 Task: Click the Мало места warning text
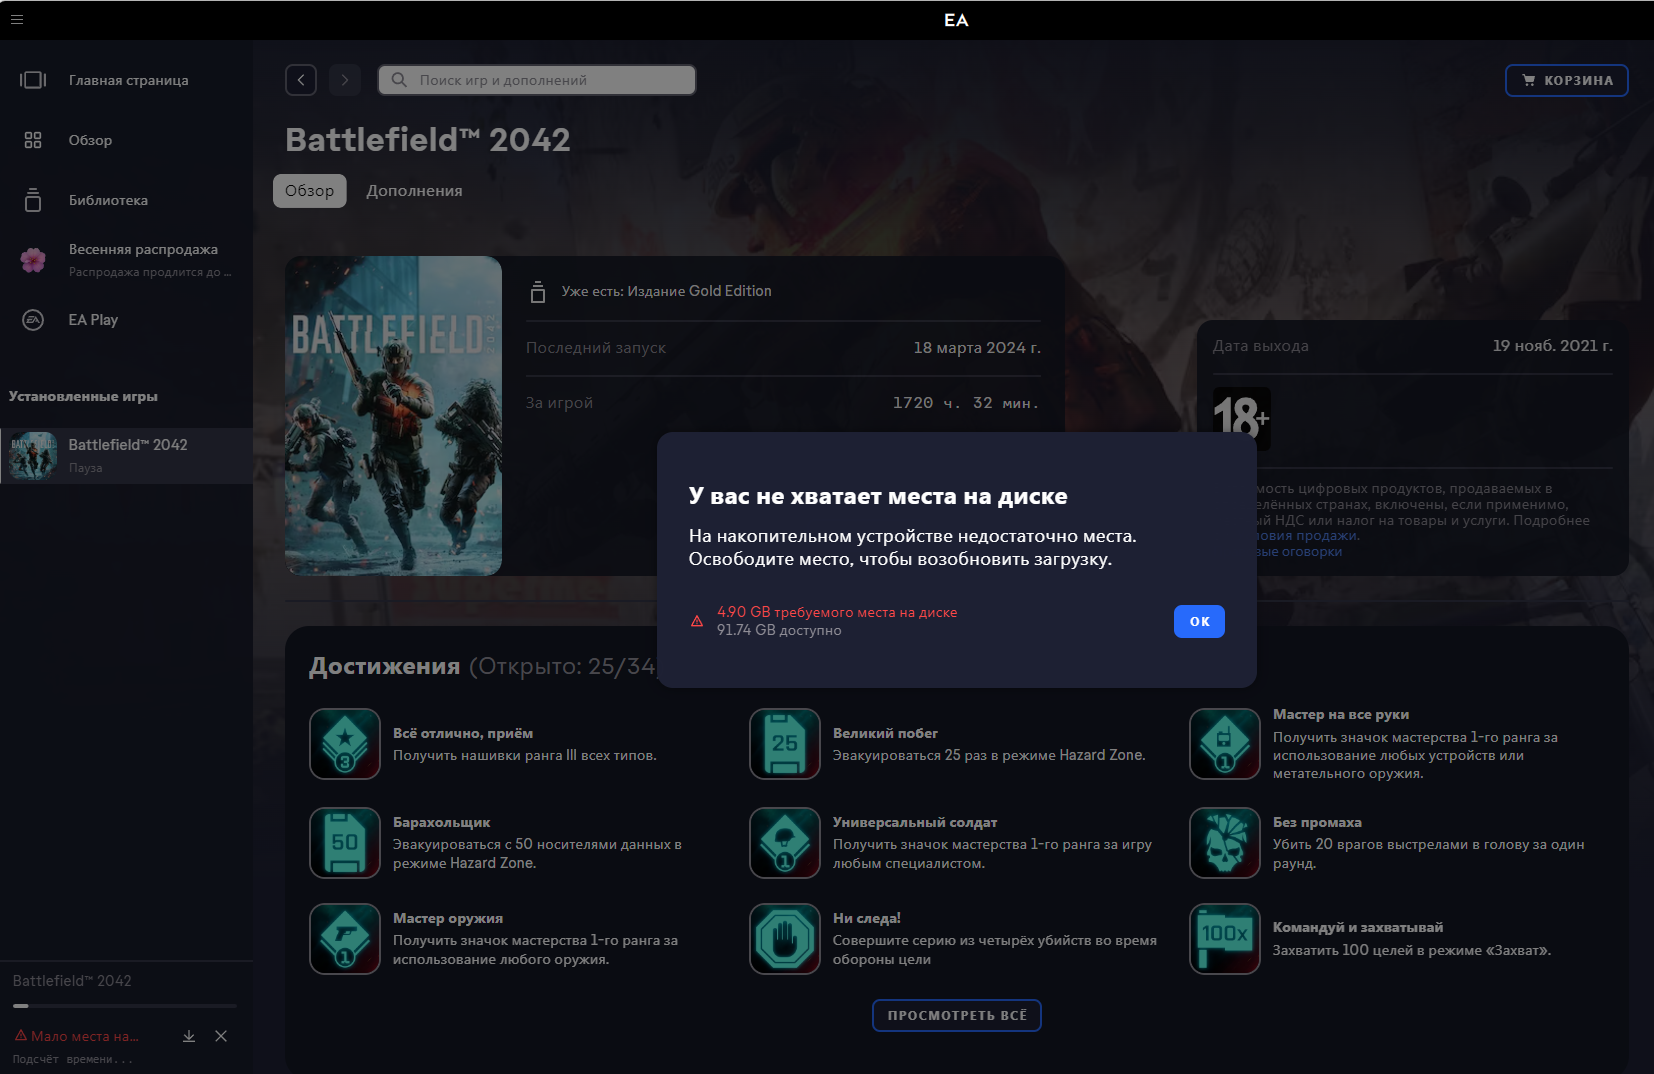[x=85, y=1036]
